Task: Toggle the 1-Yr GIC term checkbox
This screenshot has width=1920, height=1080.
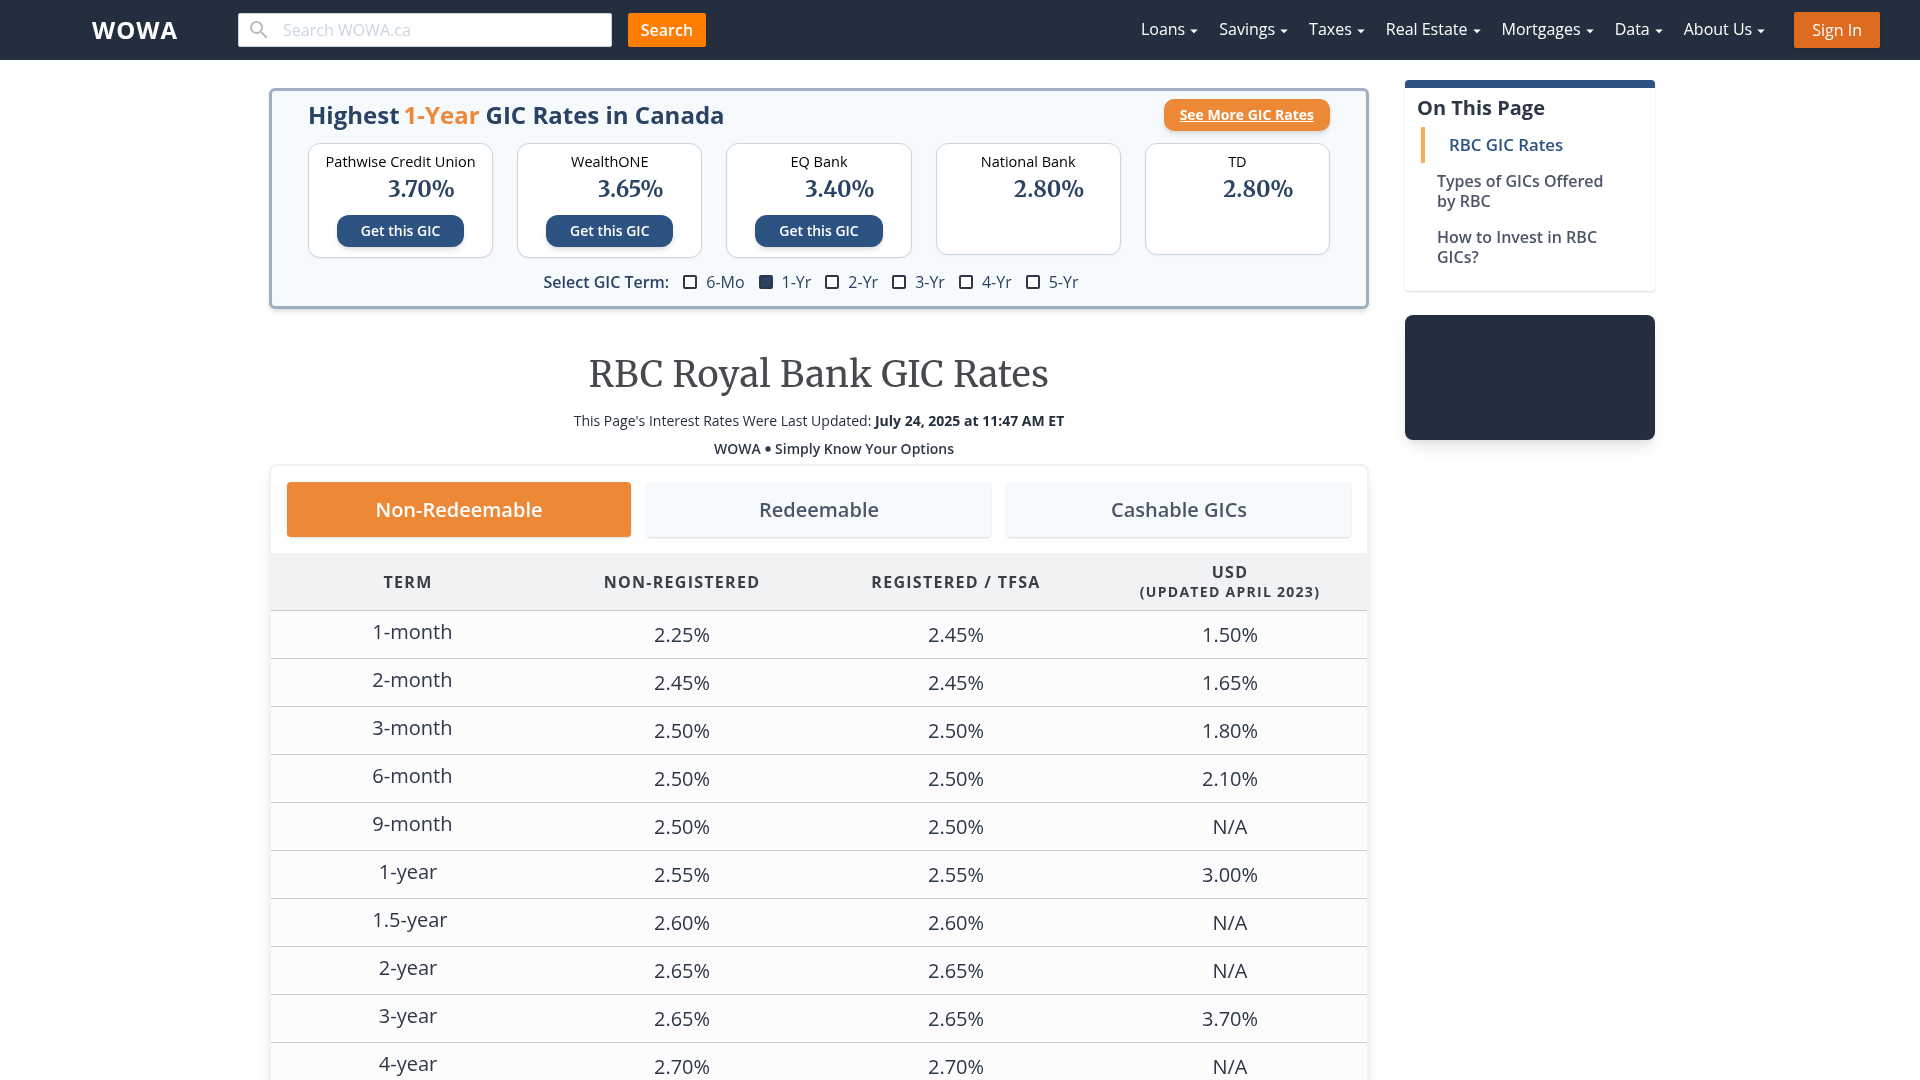Action: coord(766,282)
